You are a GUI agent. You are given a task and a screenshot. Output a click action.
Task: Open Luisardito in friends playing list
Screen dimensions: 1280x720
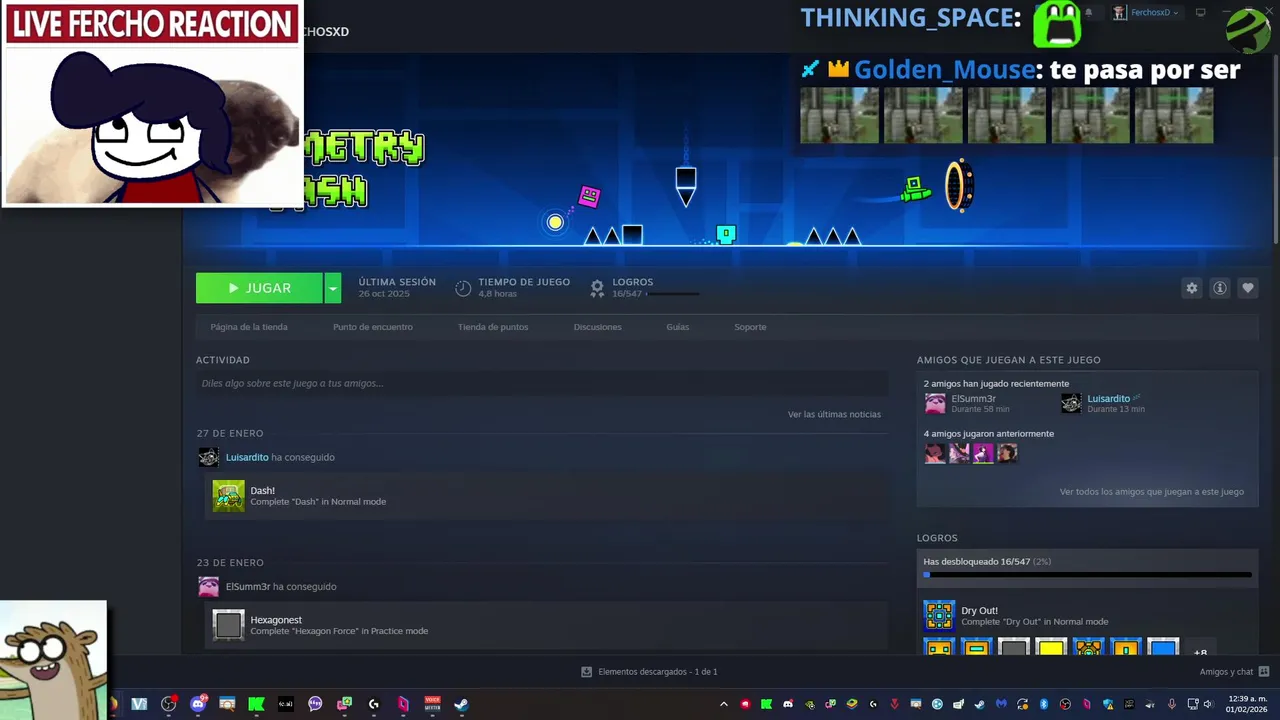point(1108,399)
